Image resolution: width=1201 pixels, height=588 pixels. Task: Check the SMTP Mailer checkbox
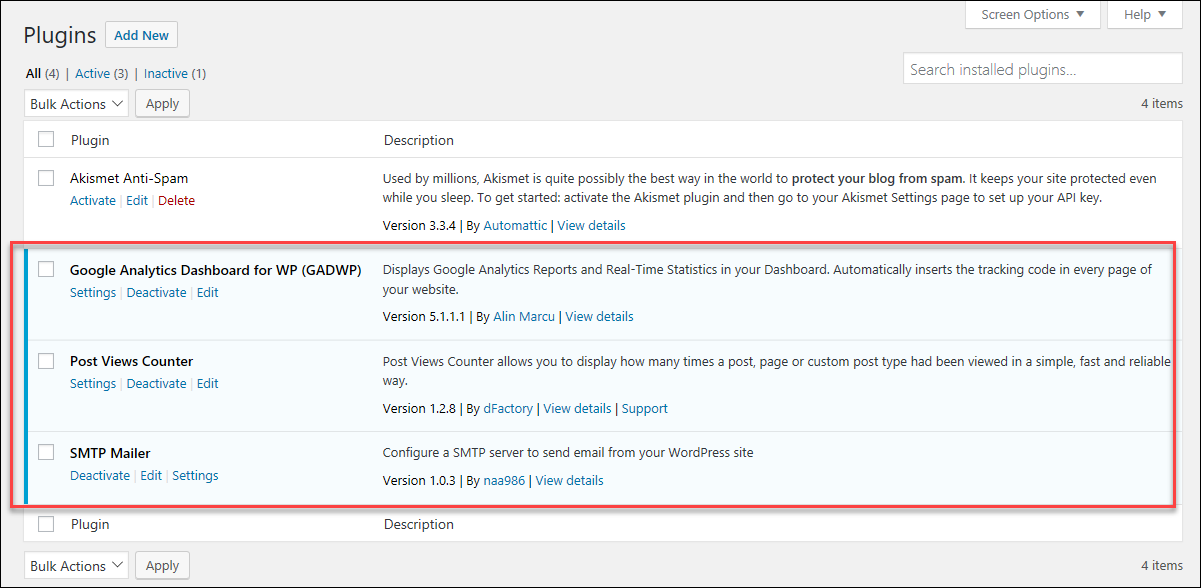46,452
